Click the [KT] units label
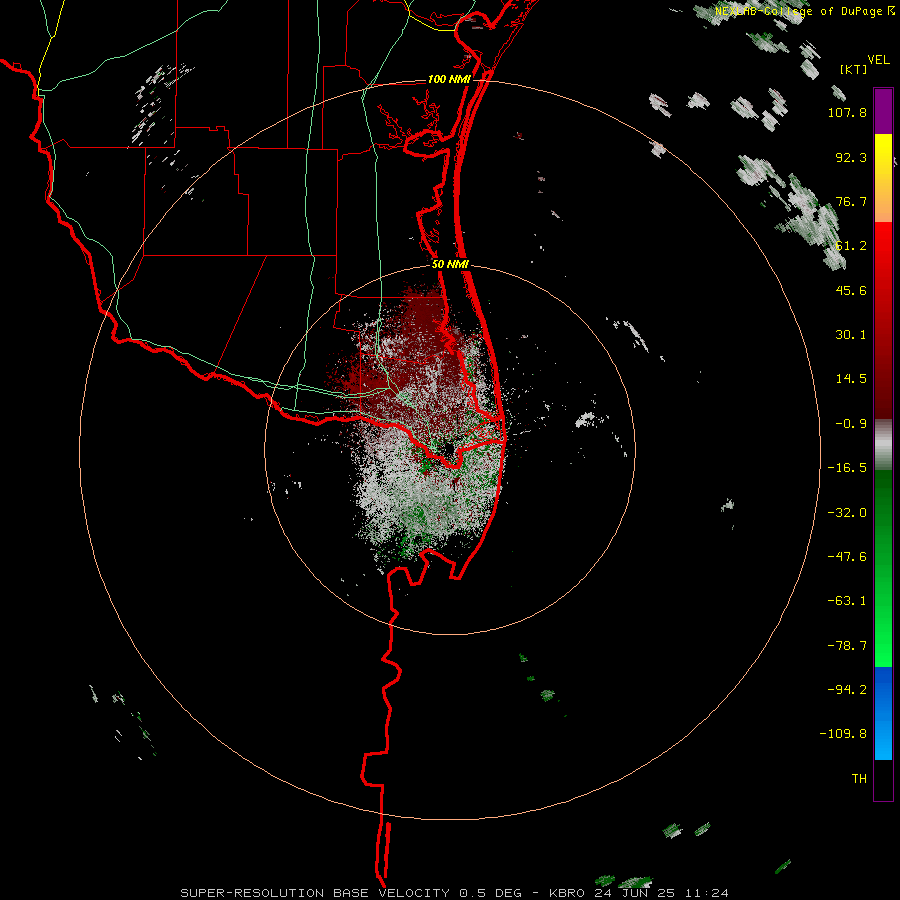This screenshot has height=900, width=900. 853,69
